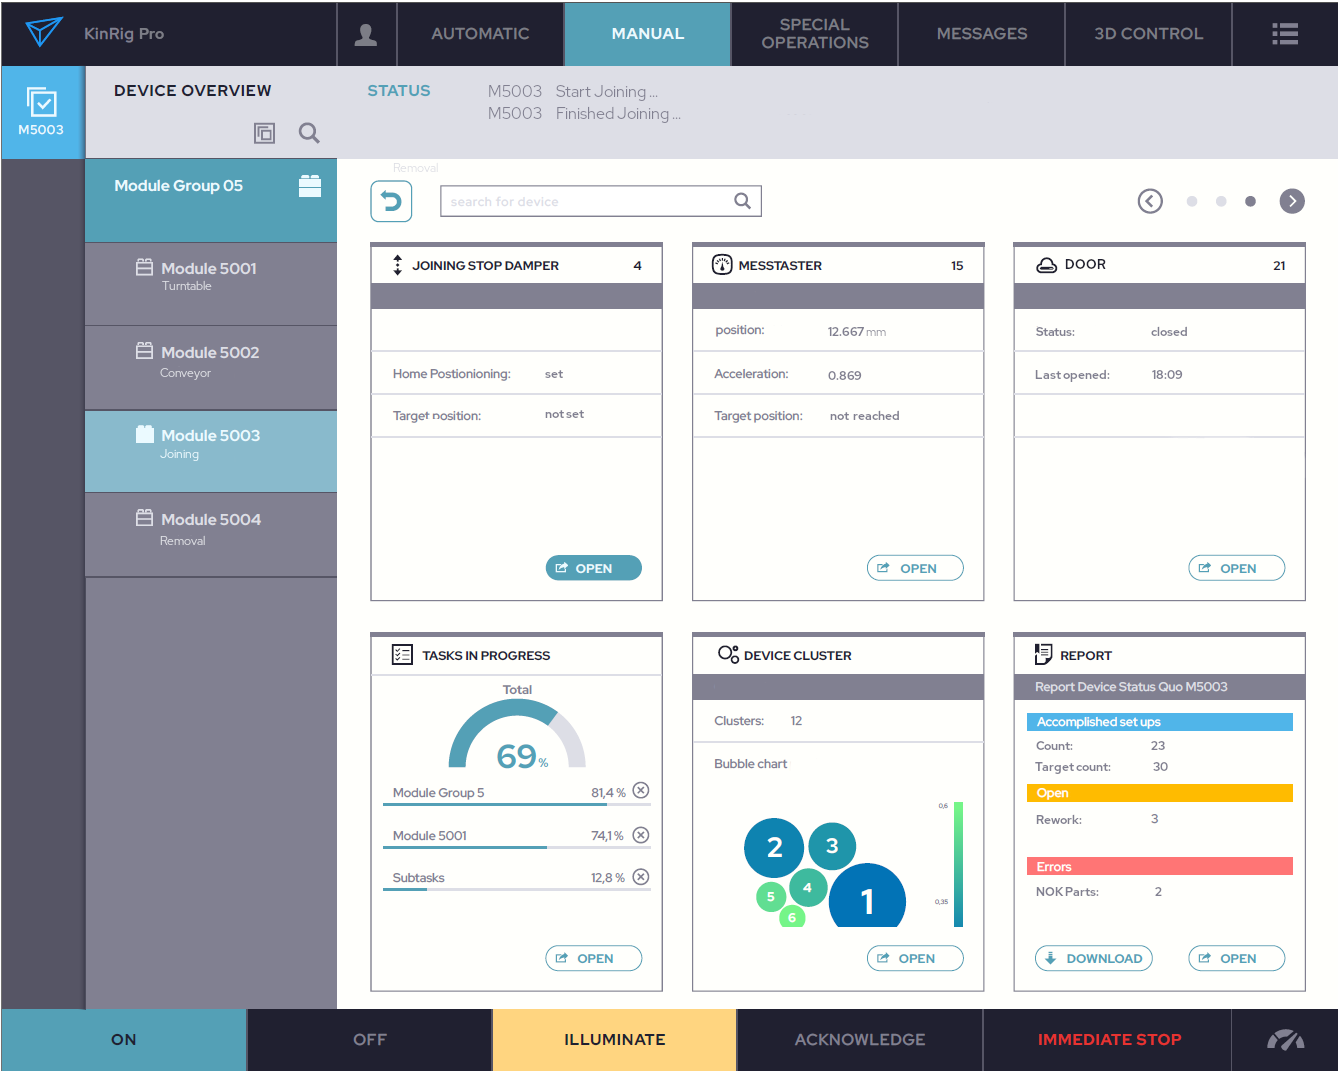
Task: Switch the system OFF
Action: (x=369, y=1040)
